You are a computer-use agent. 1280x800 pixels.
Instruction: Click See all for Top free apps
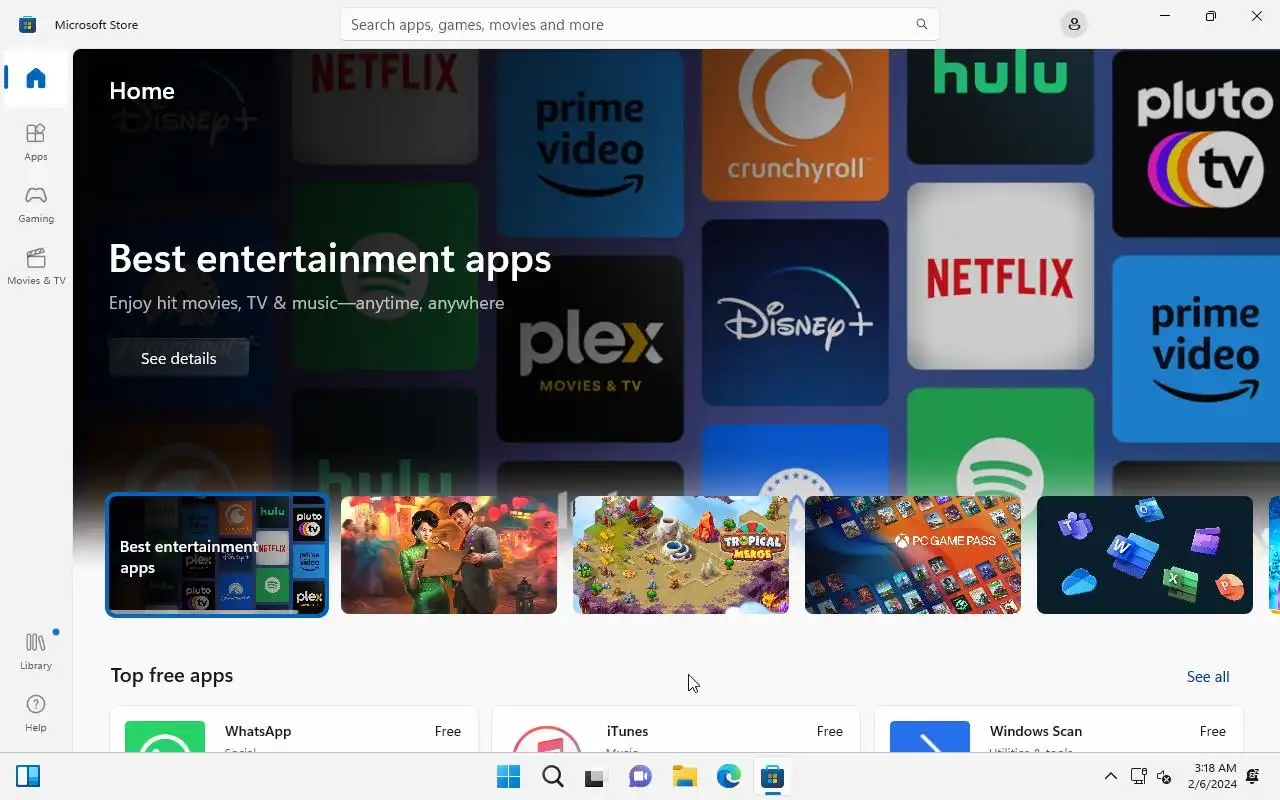tap(1208, 677)
